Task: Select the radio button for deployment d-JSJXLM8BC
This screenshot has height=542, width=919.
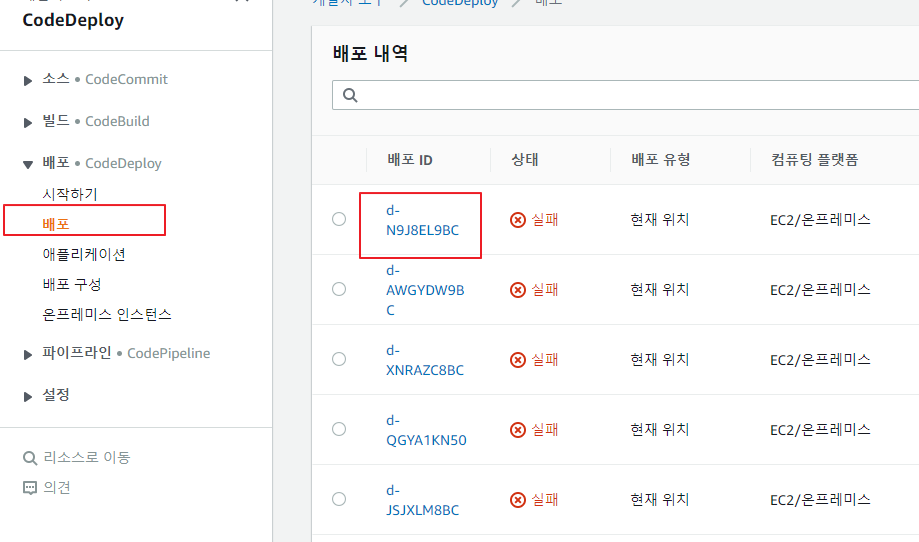Action: click(339, 499)
